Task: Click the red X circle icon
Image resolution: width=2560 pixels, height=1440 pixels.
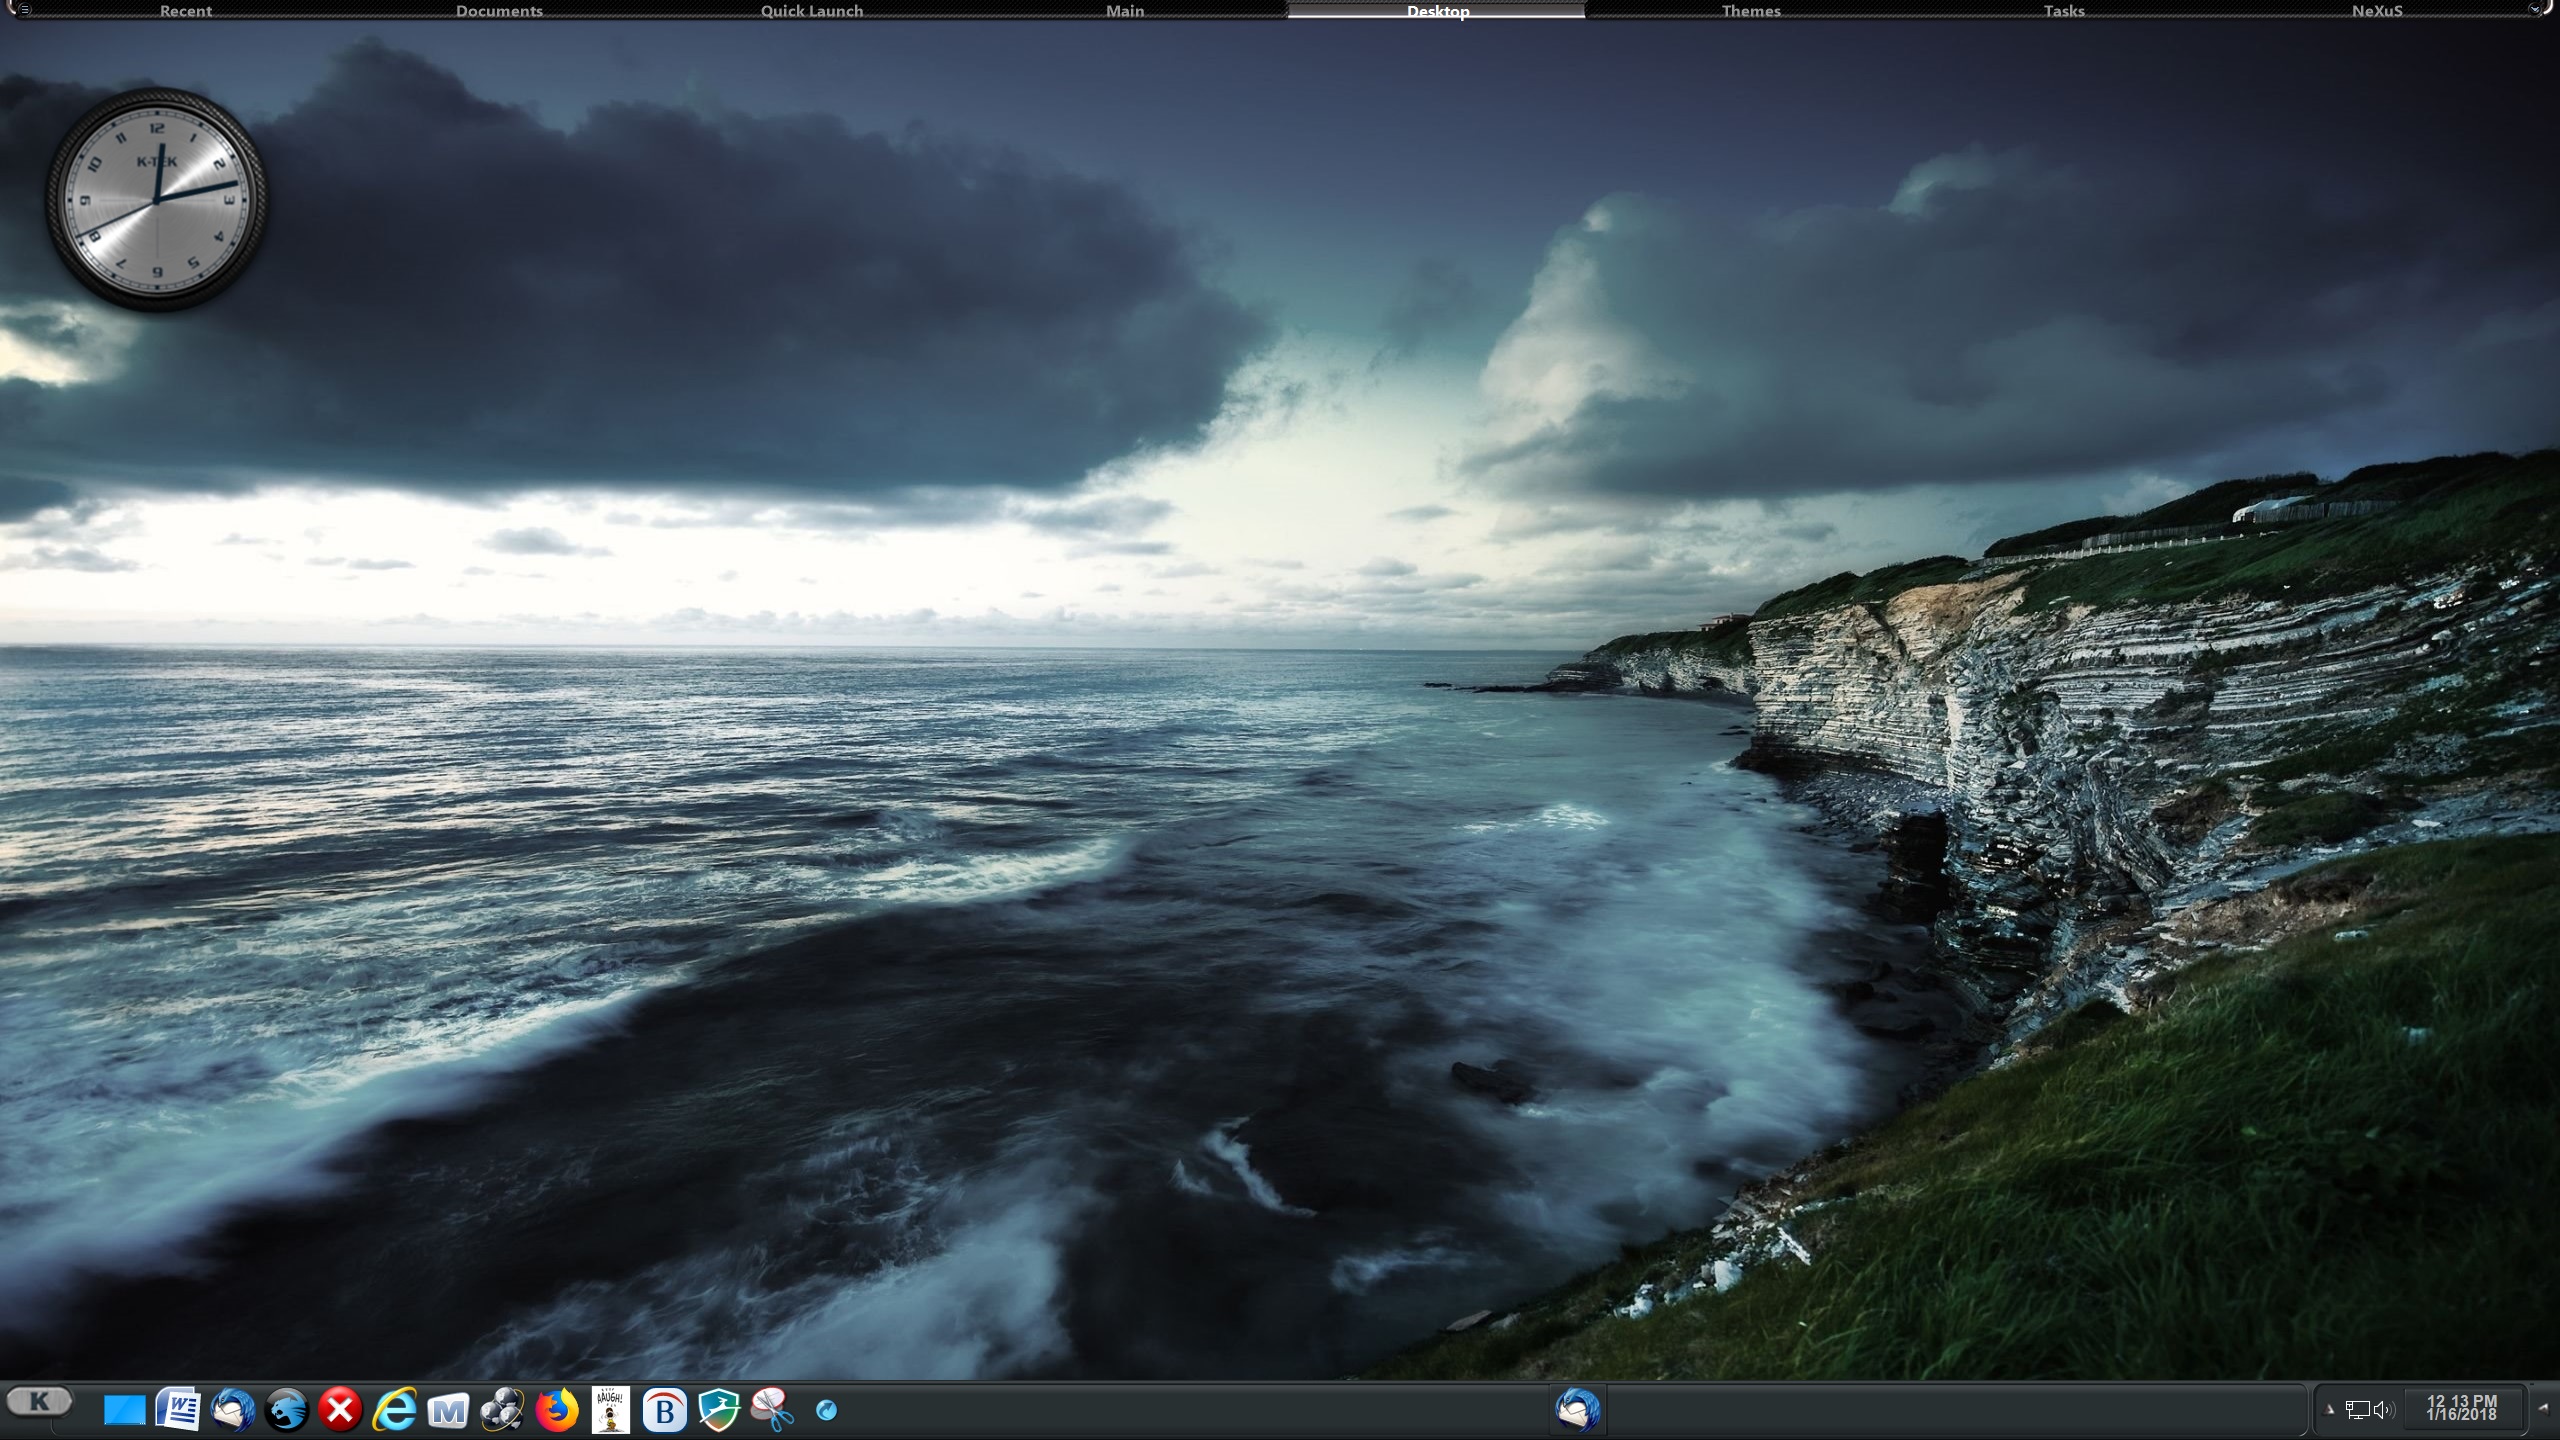Action: (340, 1410)
